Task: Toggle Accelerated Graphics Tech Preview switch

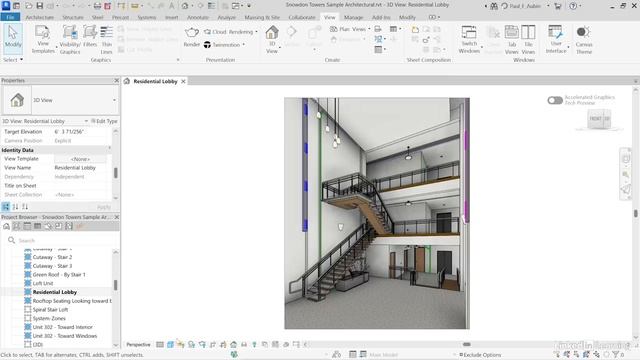Action: pyautogui.click(x=555, y=100)
